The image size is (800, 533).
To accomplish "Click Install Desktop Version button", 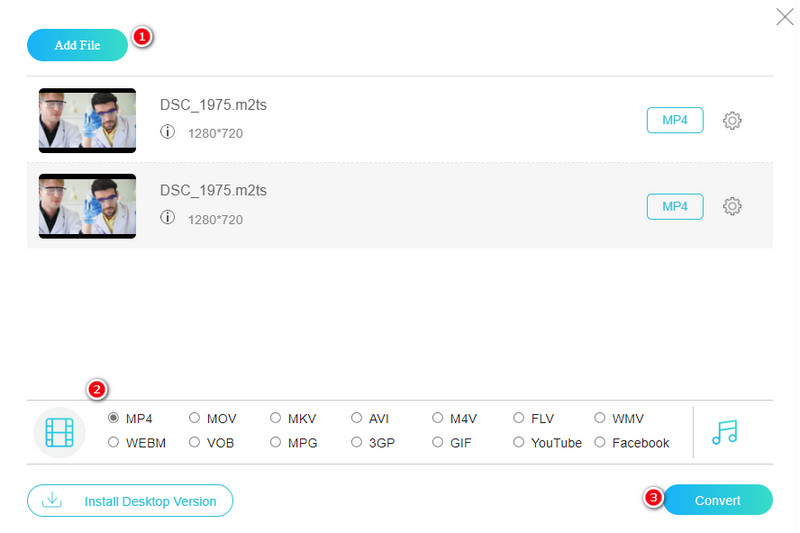I will (x=130, y=500).
